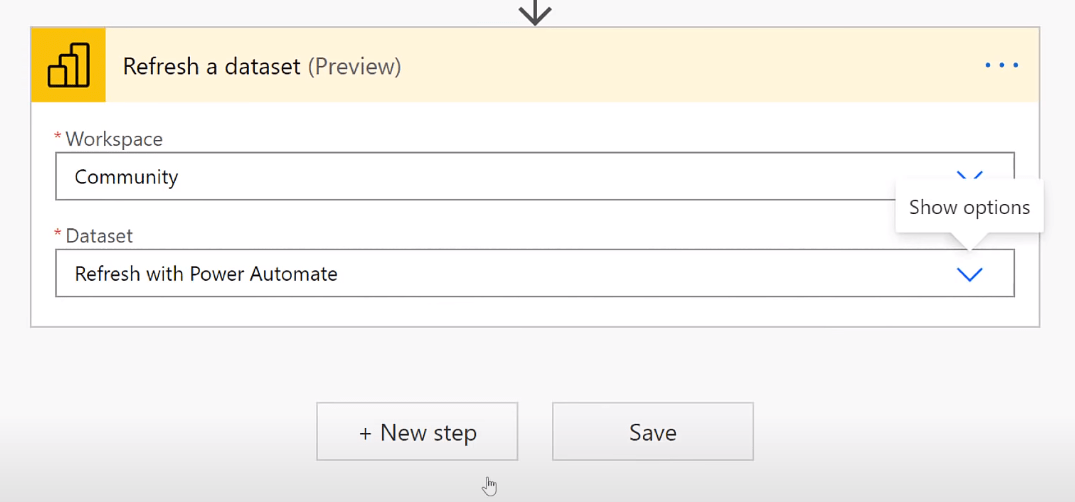The height and width of the screenshot is (502, 1075).
Task: Click the Community text inside the Workspace box
Action: pos(126,177)
